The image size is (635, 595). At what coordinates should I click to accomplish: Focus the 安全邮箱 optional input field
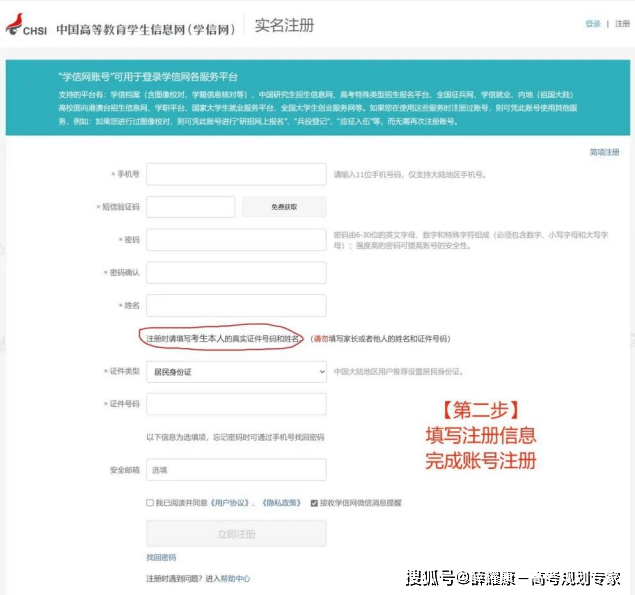(236, 470)
